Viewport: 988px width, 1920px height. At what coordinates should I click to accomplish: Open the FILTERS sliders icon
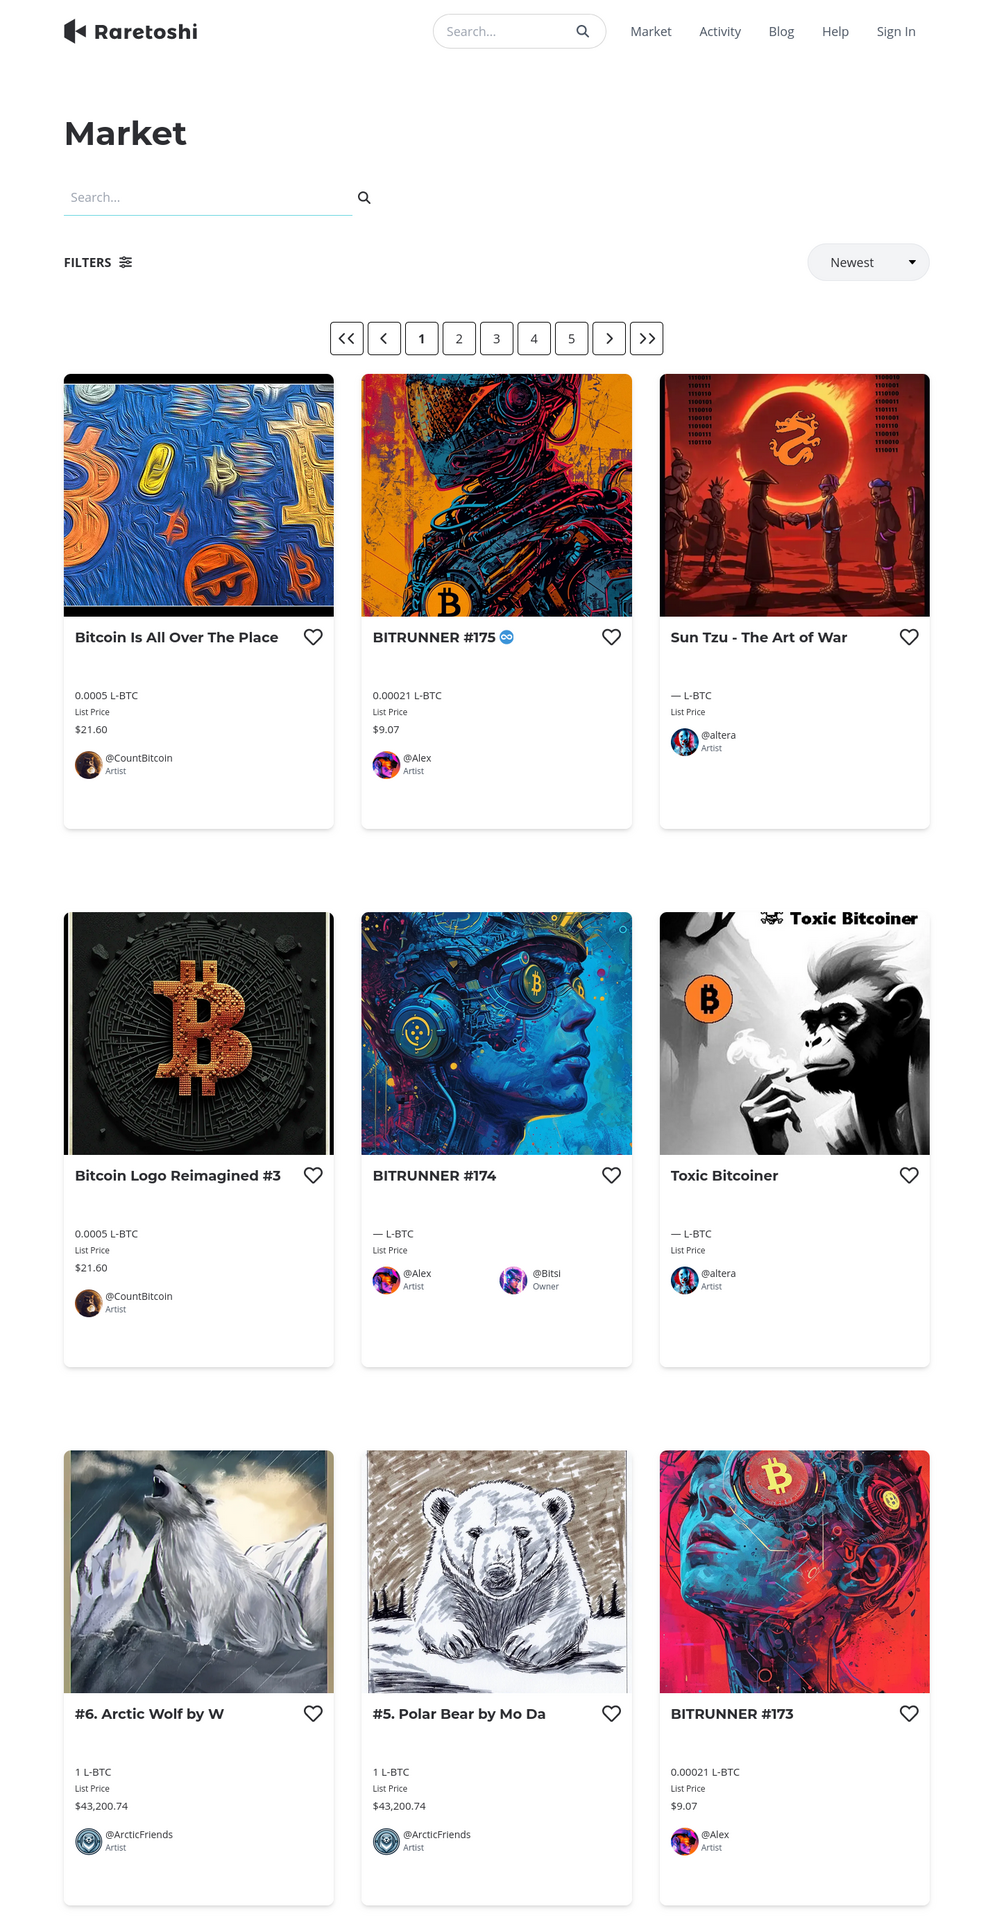point(125,262)
